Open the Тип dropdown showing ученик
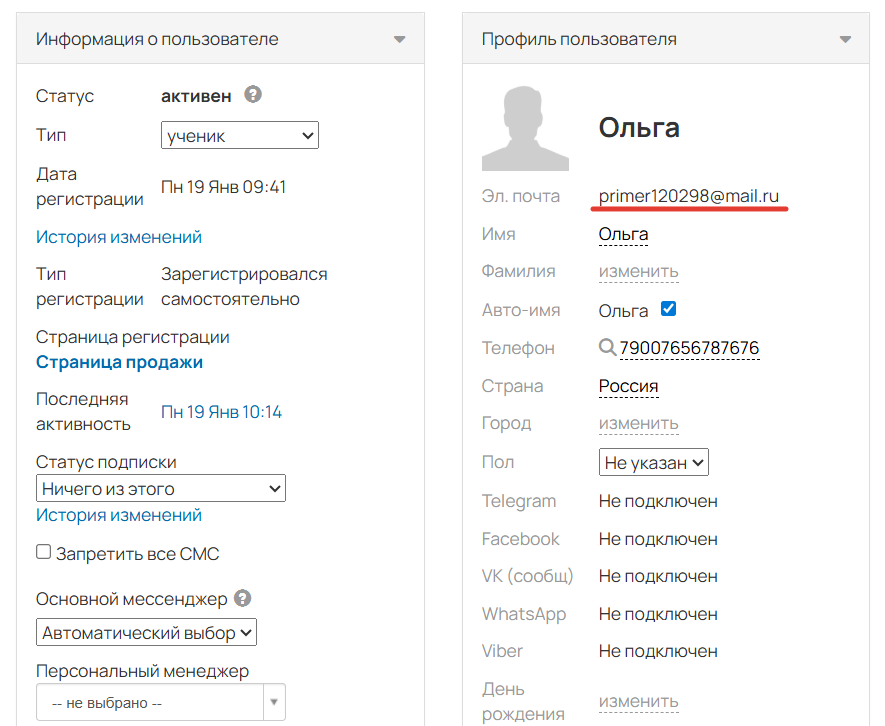885x726 pixels. (239, 135)
